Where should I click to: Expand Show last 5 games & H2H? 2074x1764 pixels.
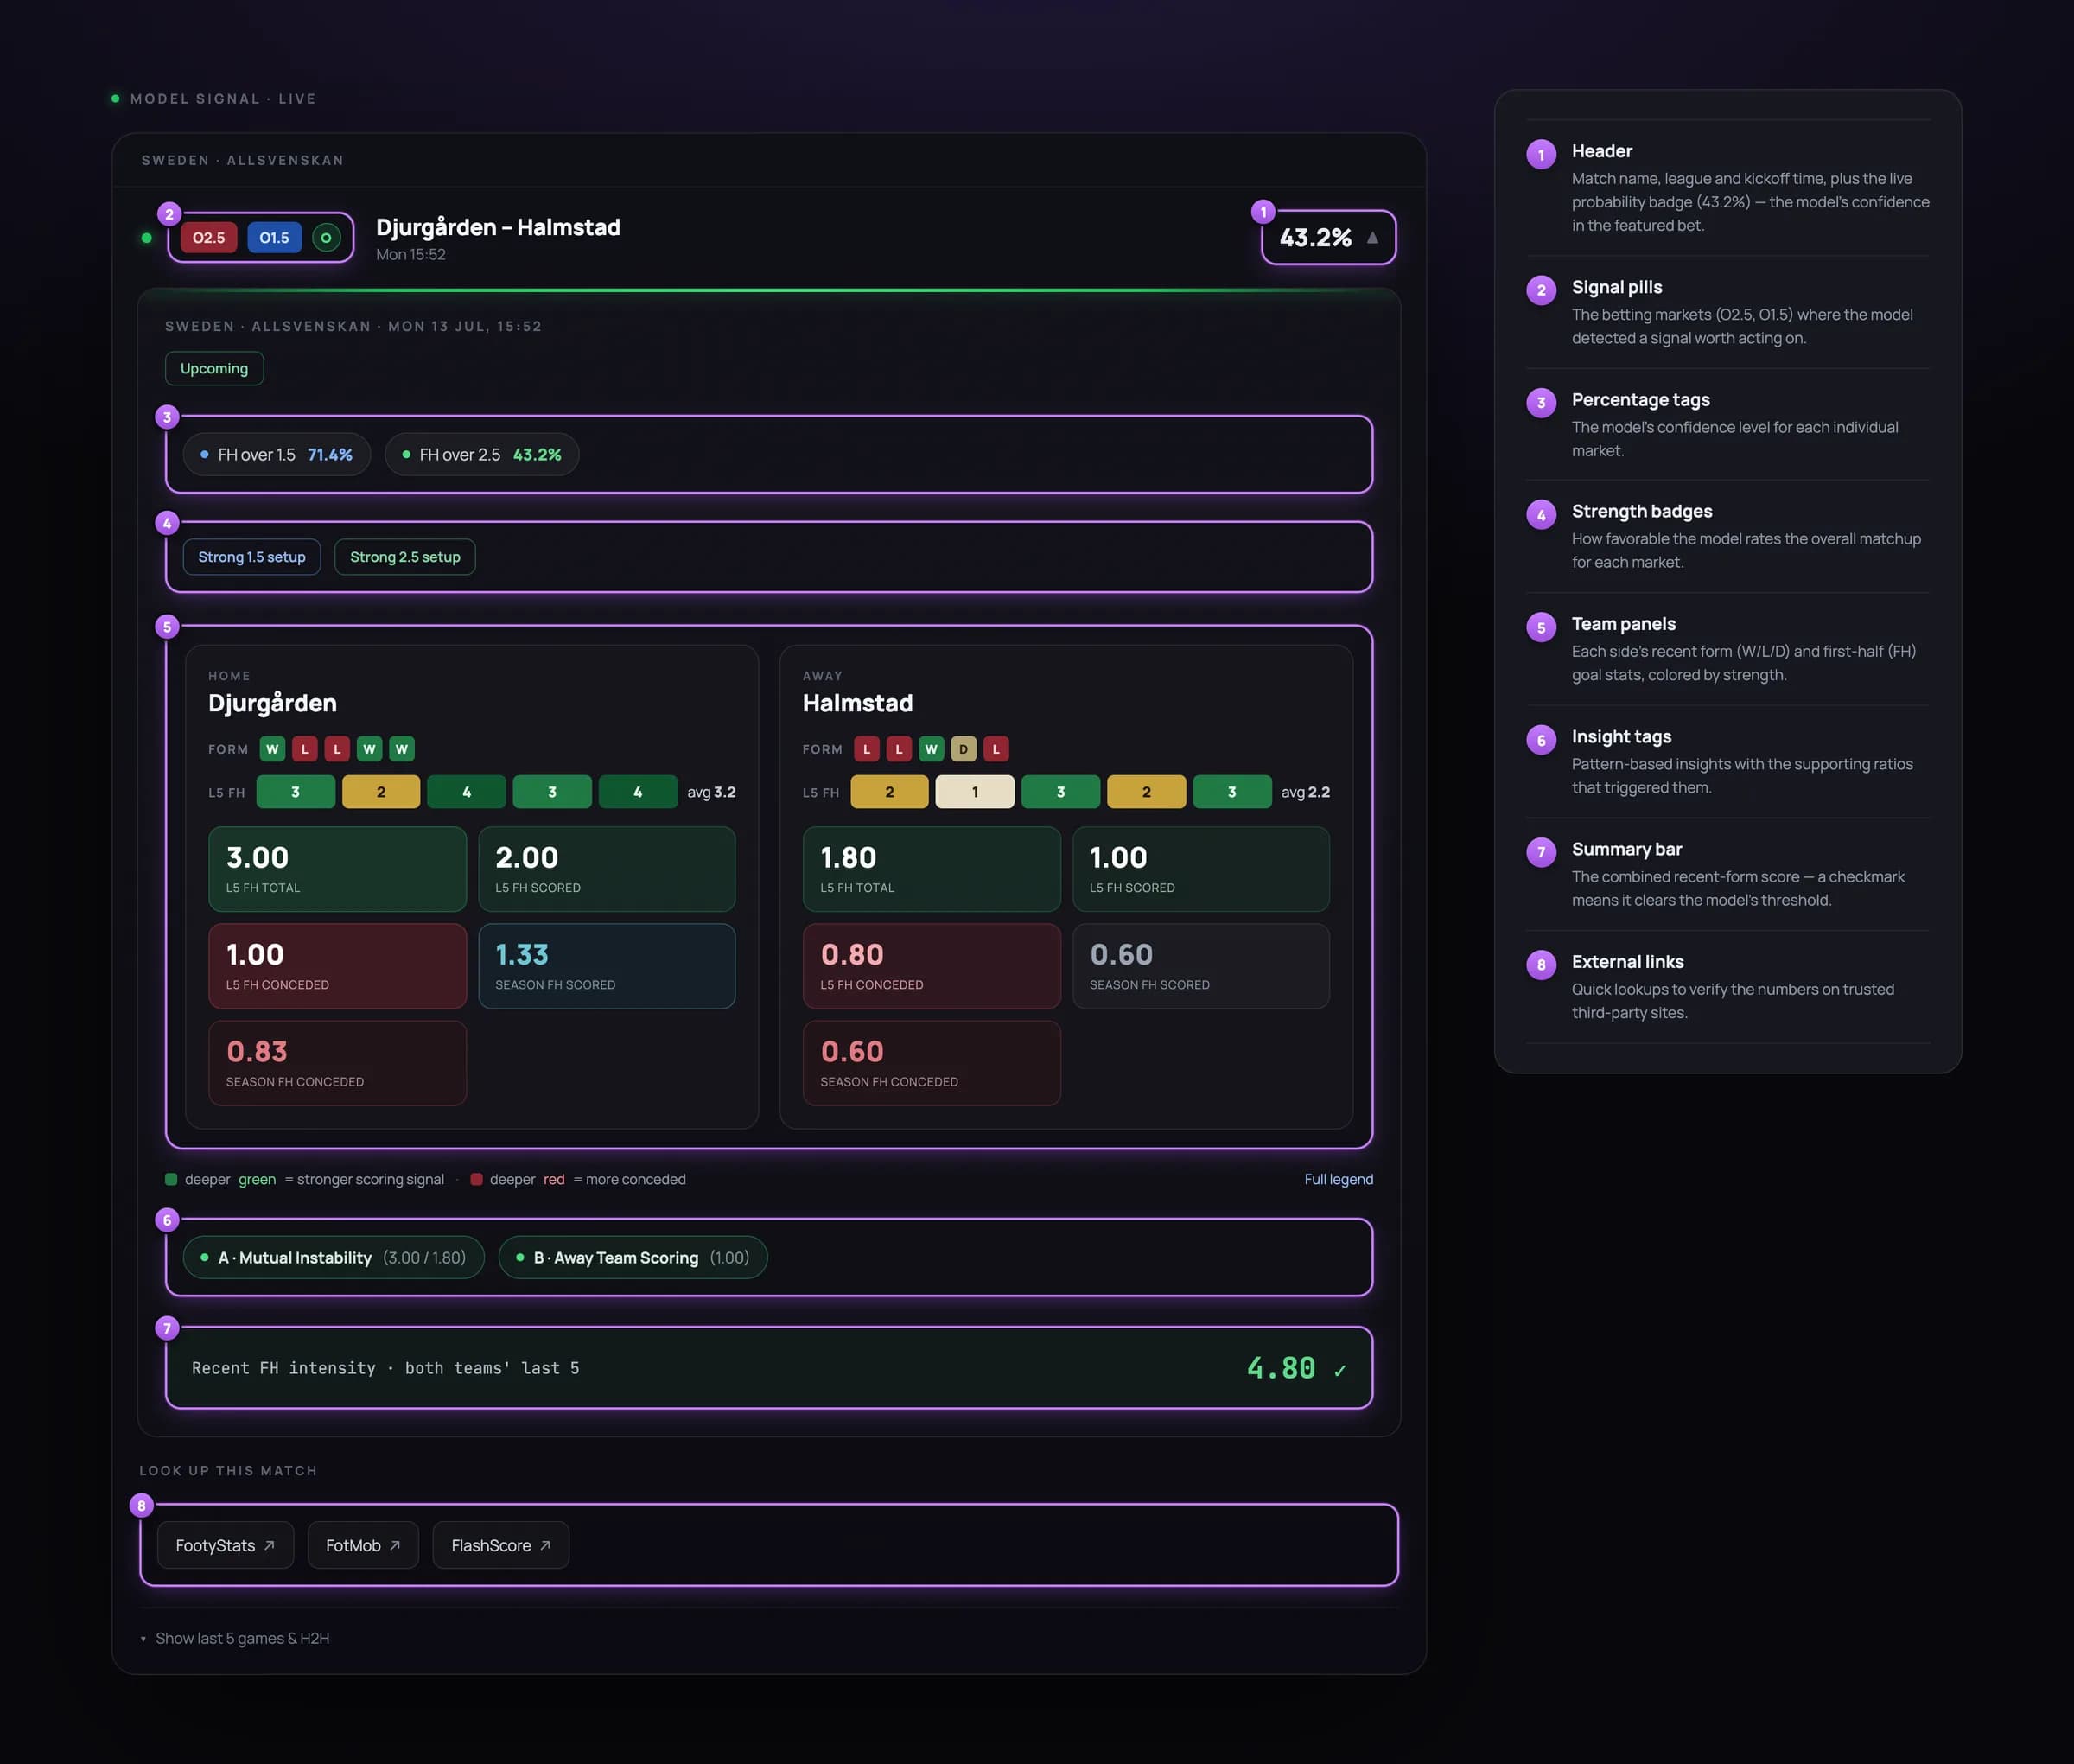click(x=235, y=1638)
